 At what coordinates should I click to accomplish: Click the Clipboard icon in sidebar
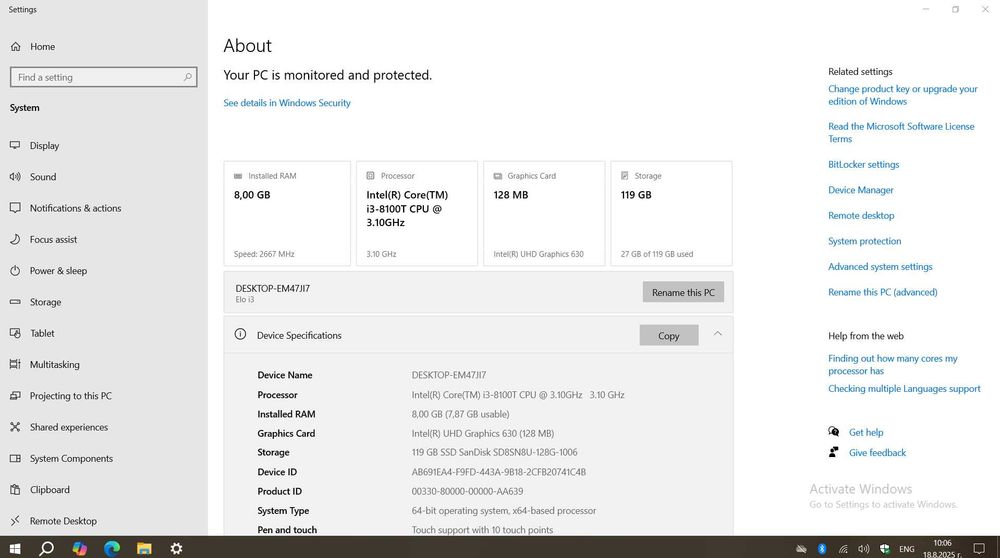(15, 490)
